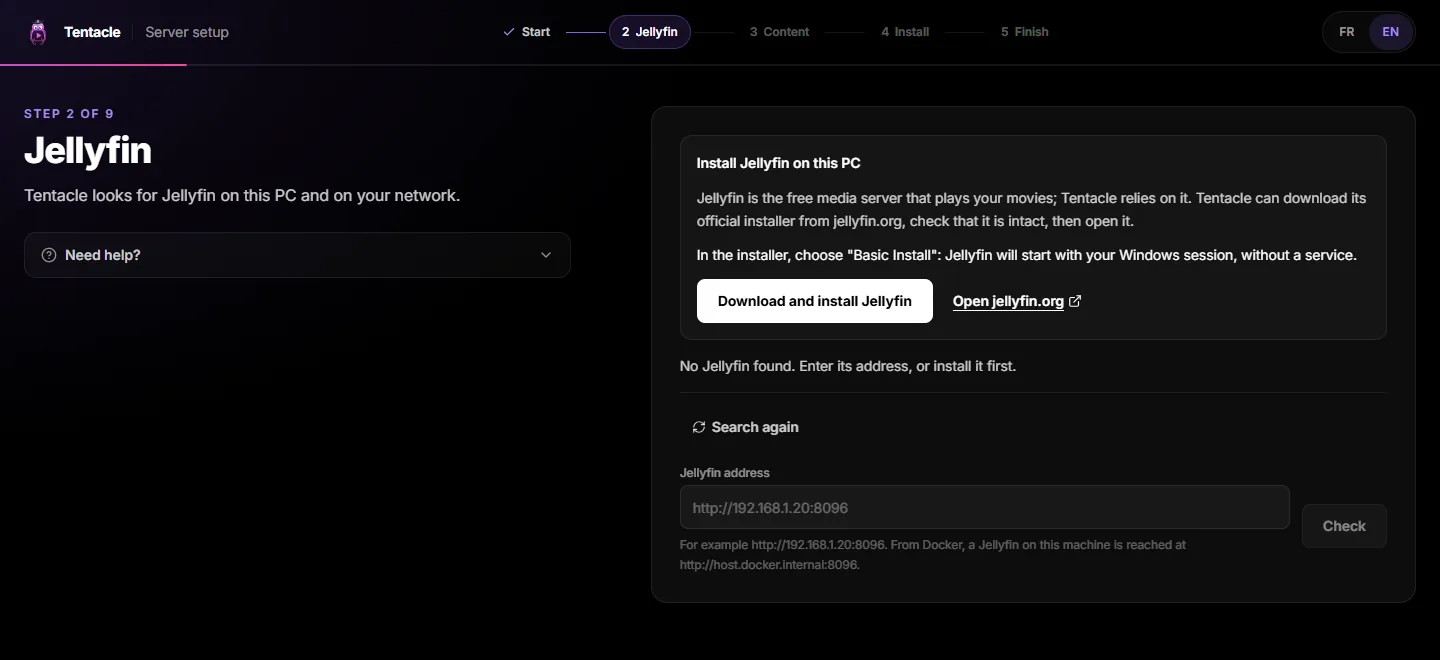The image size is (1440, 660).
Task: Click "Tentacle looks for Jellyfin" description text
Action: click(242, 195)
